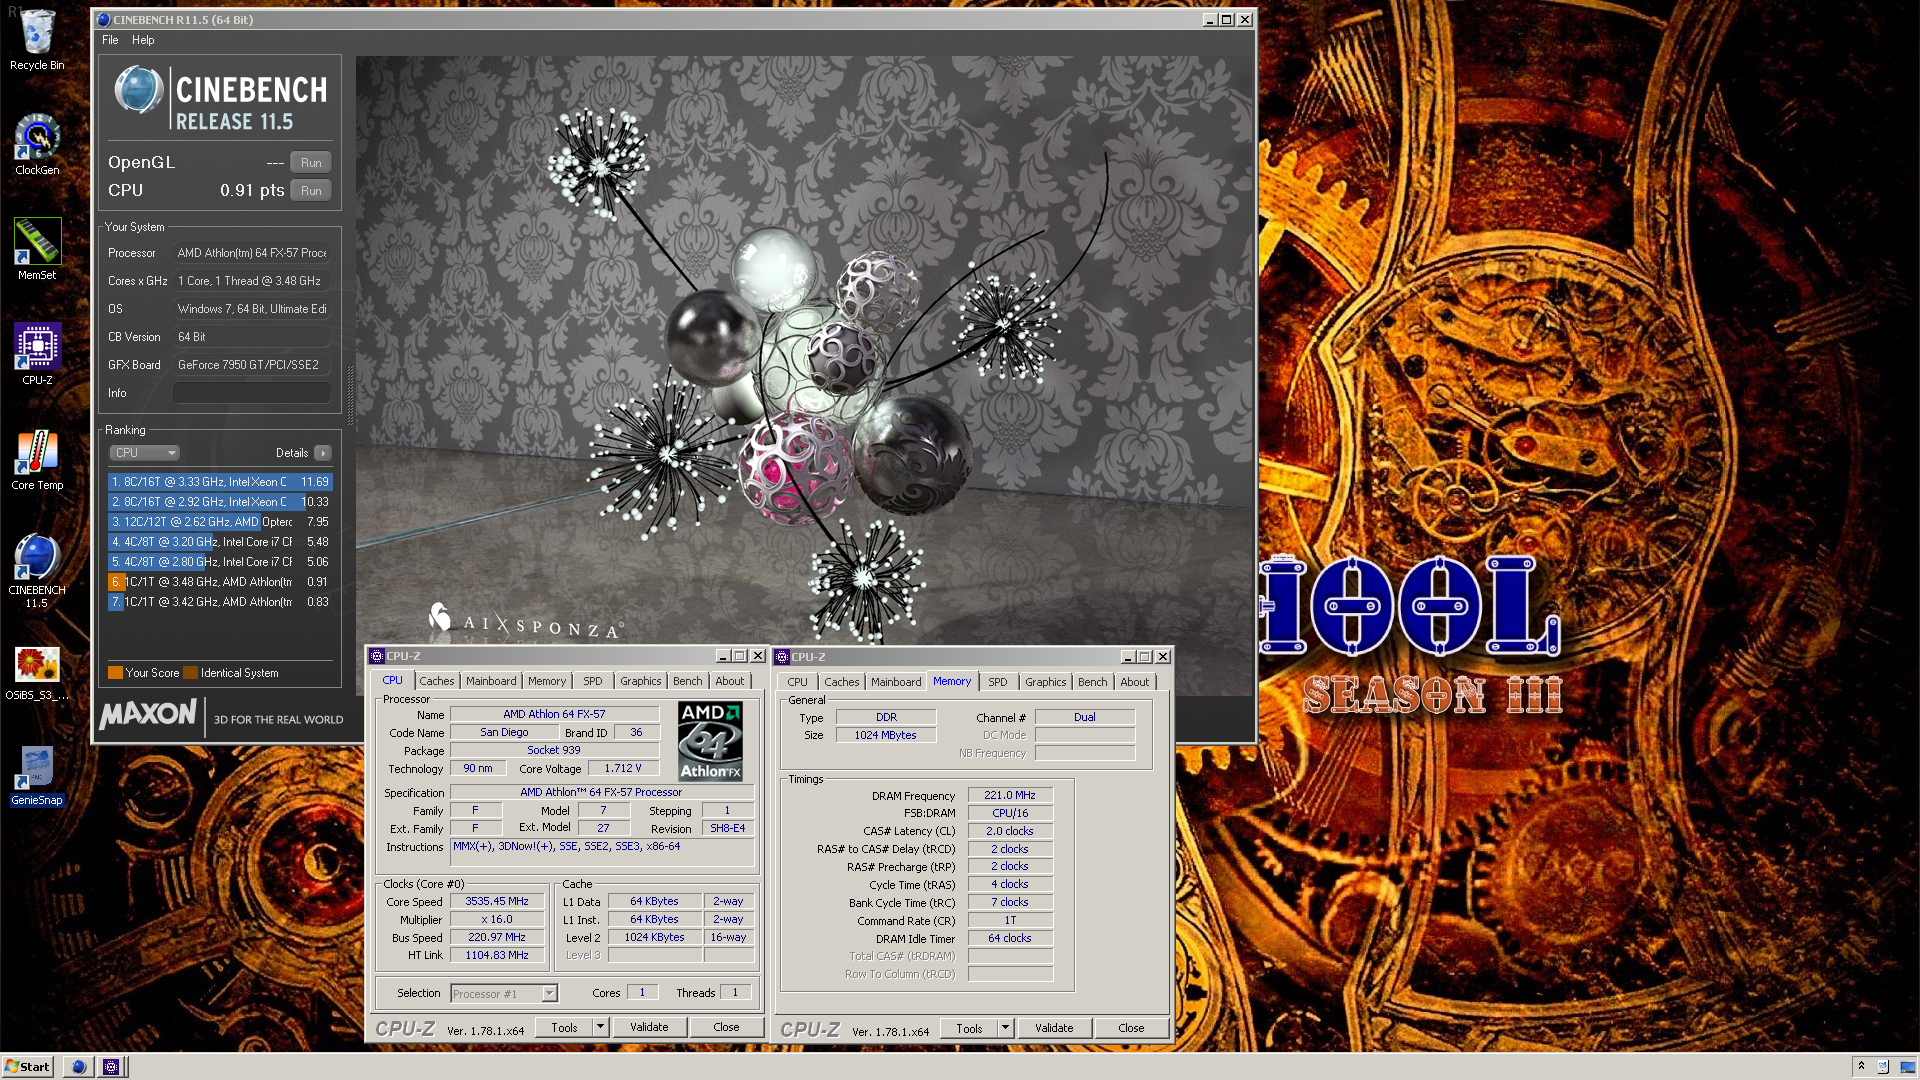Show hidden tray icons arrow

[x=1861, y=1066]
